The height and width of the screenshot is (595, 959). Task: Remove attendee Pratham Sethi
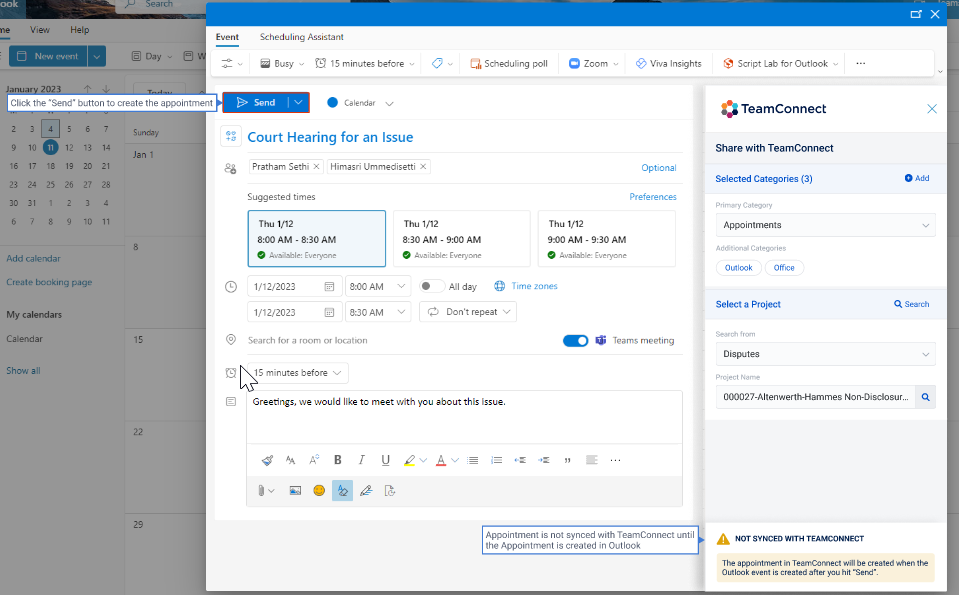click(x=316, y=166)
